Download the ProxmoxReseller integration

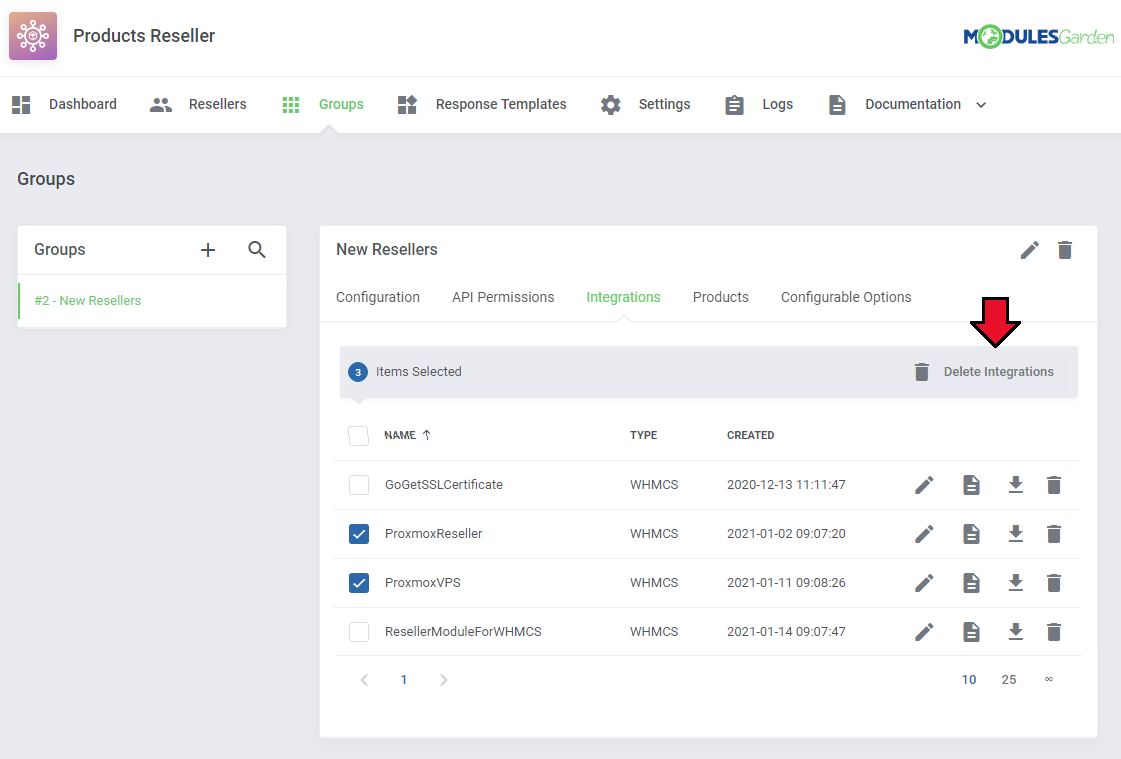click(1016, 534)
